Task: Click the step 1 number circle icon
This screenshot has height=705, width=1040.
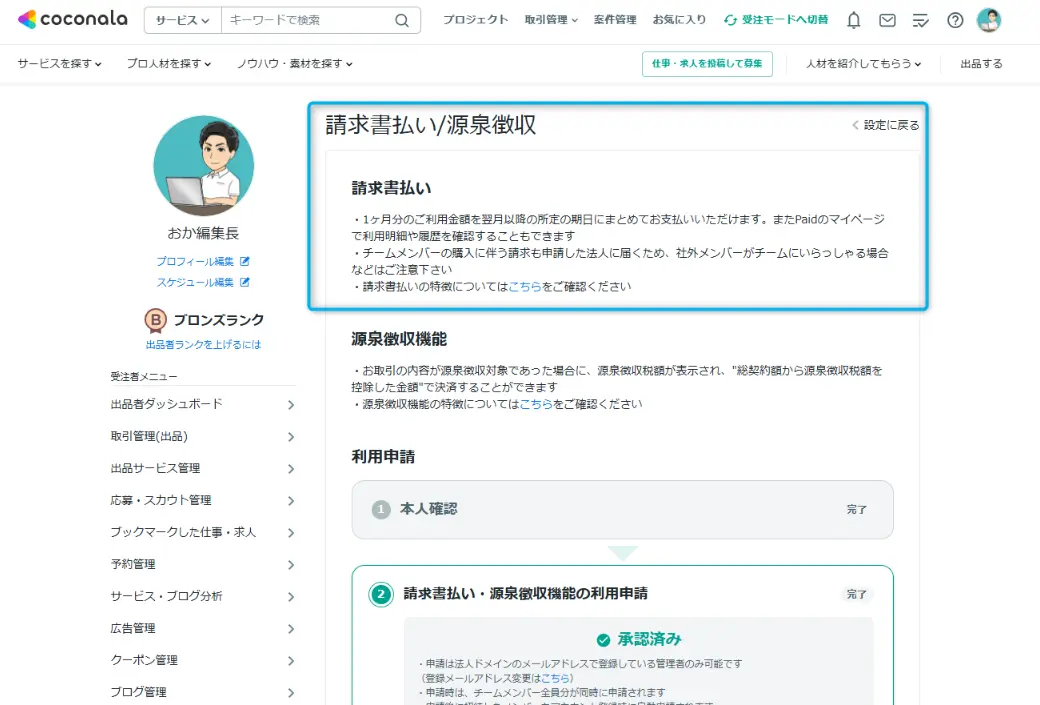Action: click(381, 509)
